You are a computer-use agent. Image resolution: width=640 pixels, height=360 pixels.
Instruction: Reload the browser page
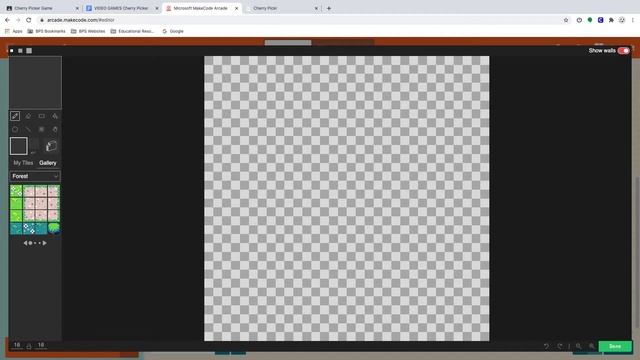click(29, 20)
